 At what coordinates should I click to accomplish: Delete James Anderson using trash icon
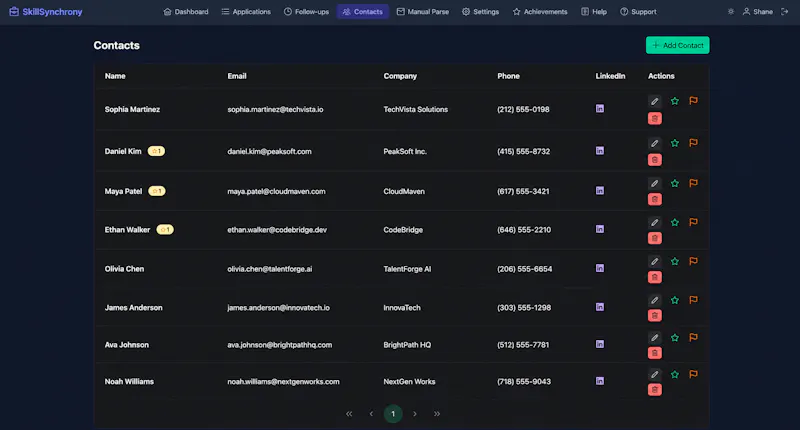click(655, 316)
